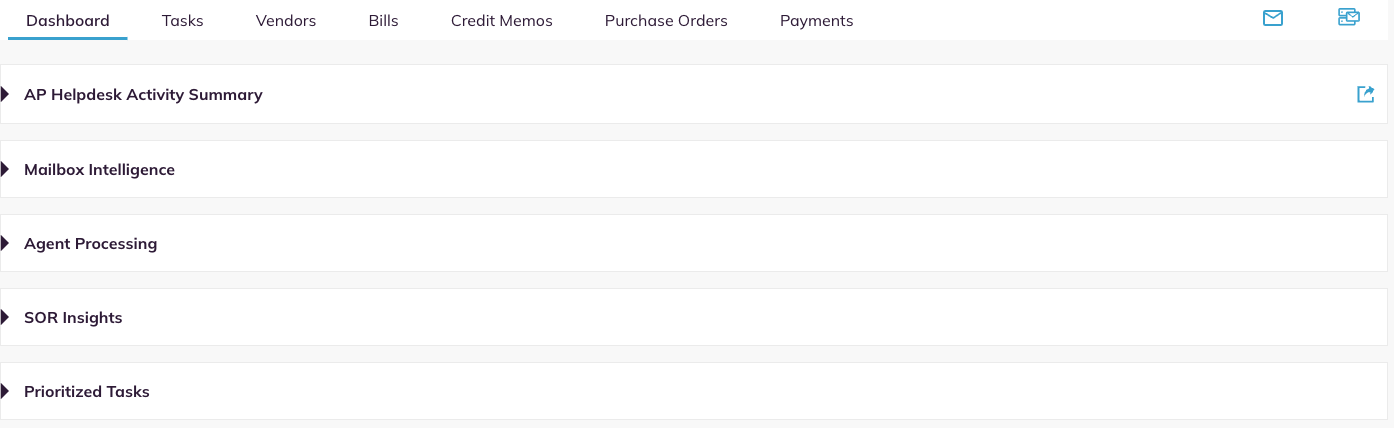Expand Agent Processing disclosure triangle
The width and height of the screenshot is (1394, 428).
point(5,243)
